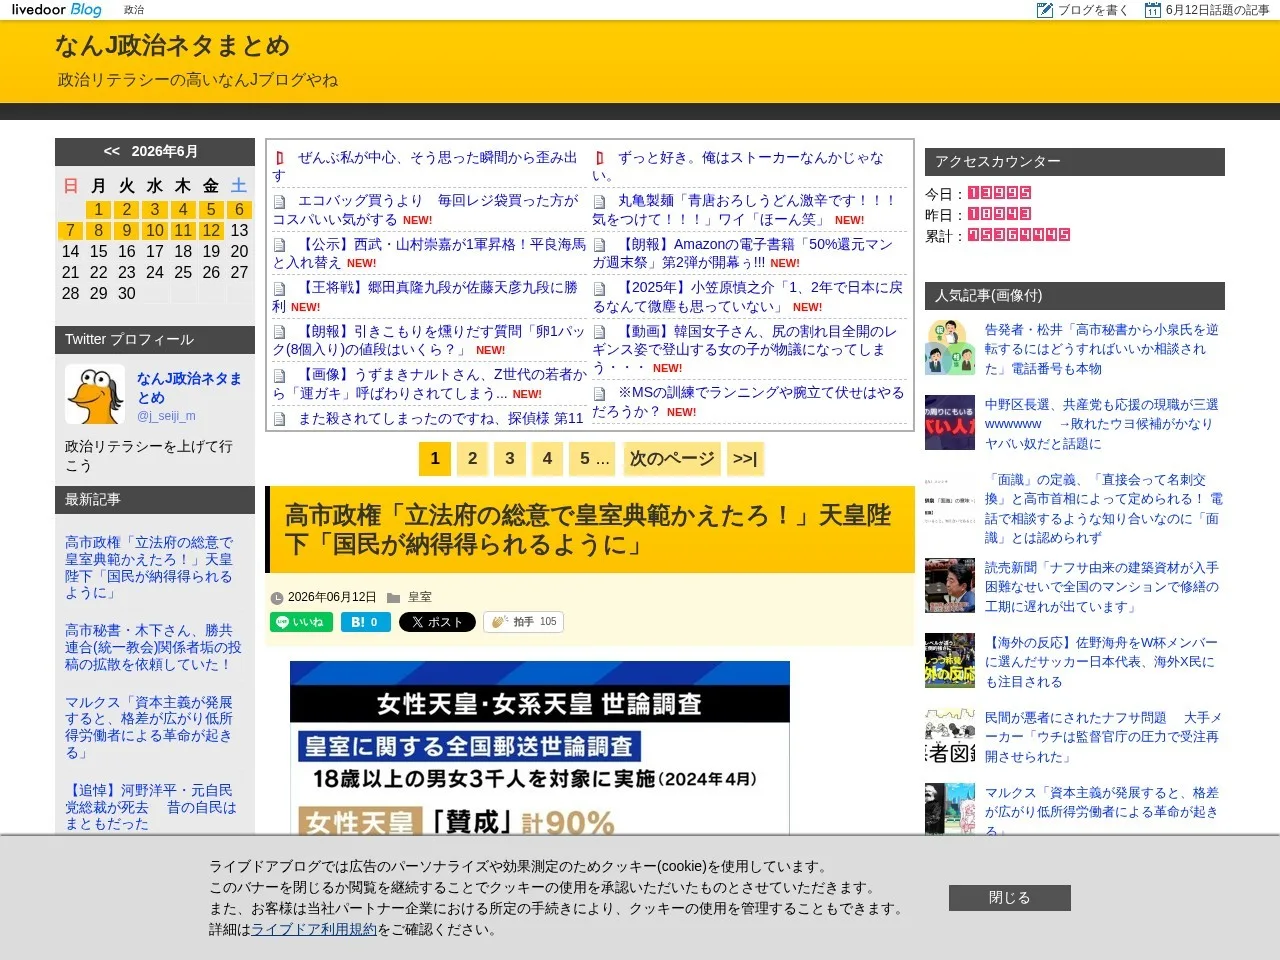This screenshot has width=1280, height=960.
Task: Open the 6月12日話題の記事 calendar icon
Action: coord(1152,10)
